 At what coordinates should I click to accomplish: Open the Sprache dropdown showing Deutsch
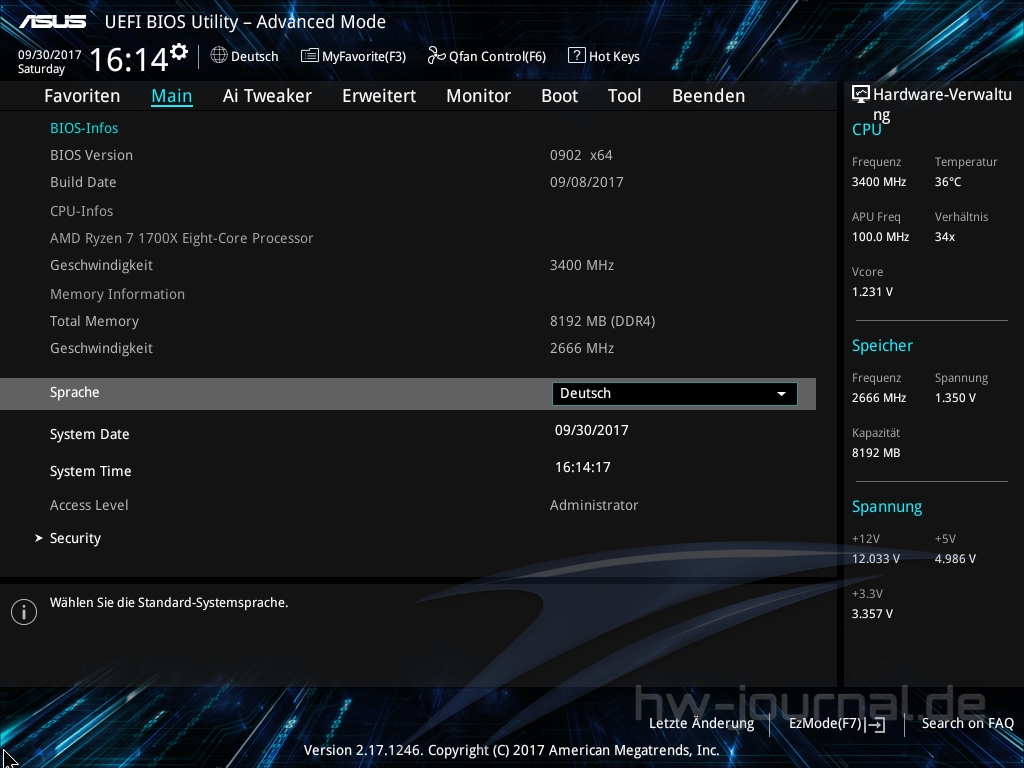(675, 394)
